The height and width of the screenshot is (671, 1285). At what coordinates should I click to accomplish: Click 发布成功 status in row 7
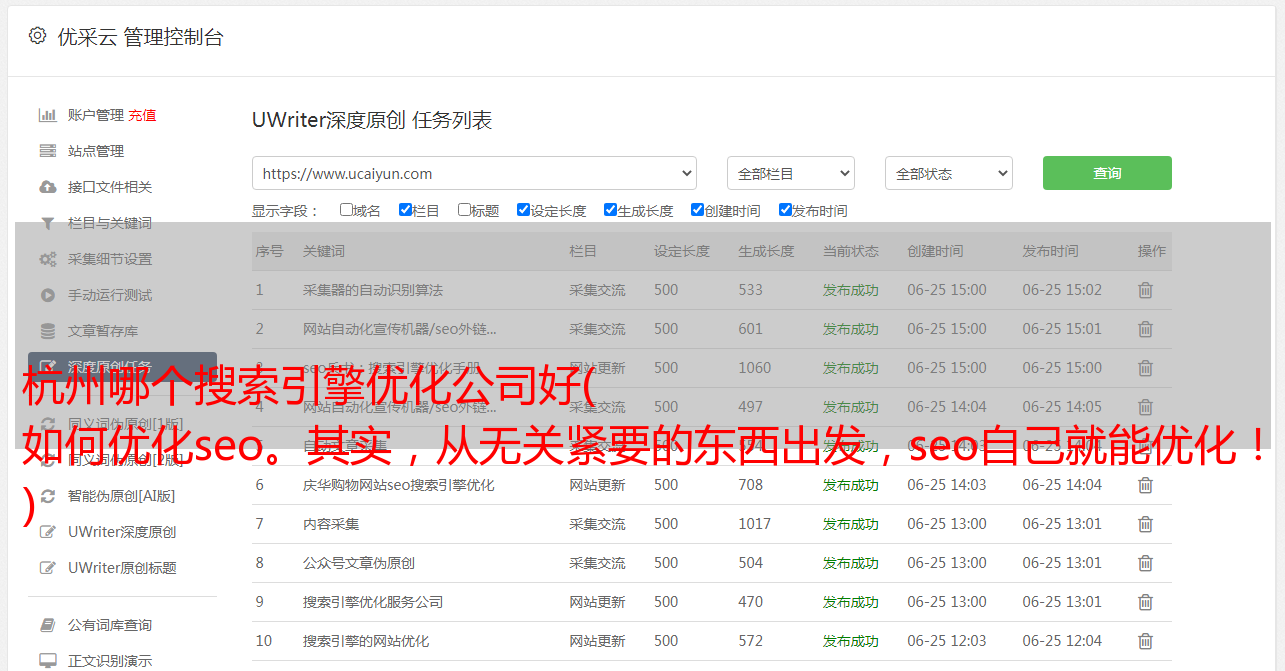click(x=851, y=524)
